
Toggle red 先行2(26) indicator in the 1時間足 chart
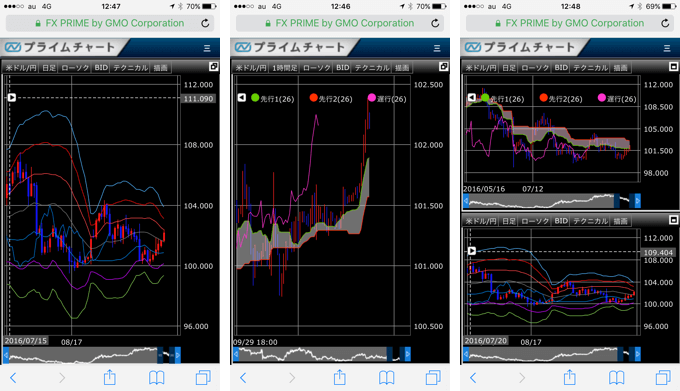point(331,98)
